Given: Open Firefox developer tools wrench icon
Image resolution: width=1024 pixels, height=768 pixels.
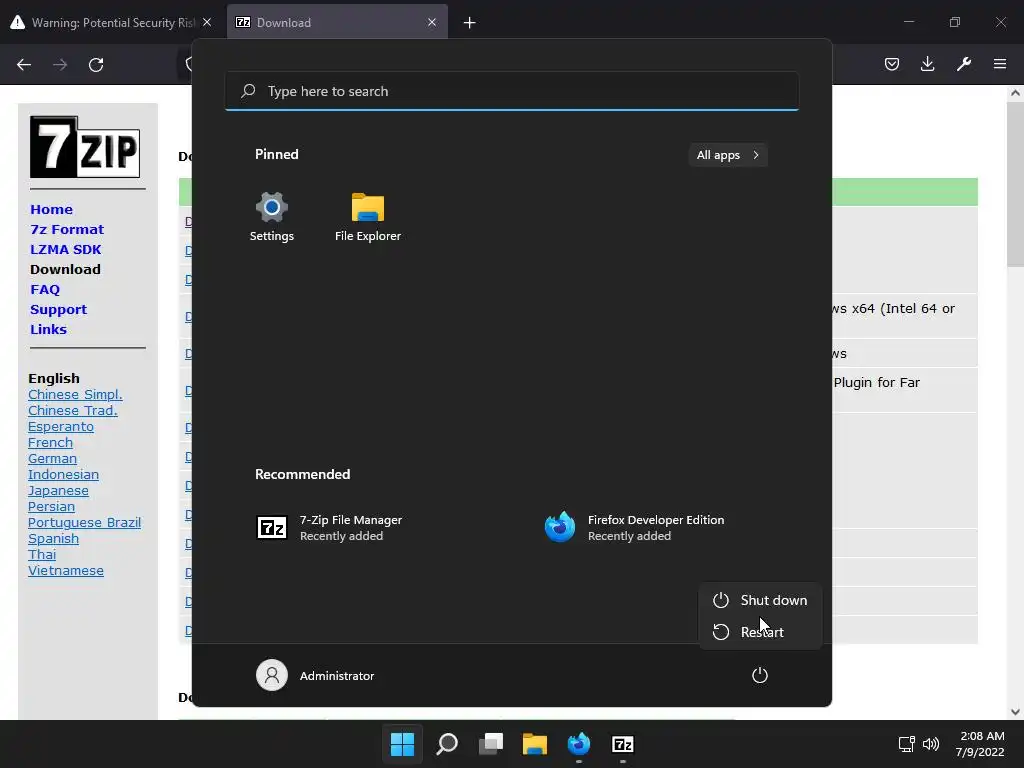Looking at the screenshot, I should (964, 64).
